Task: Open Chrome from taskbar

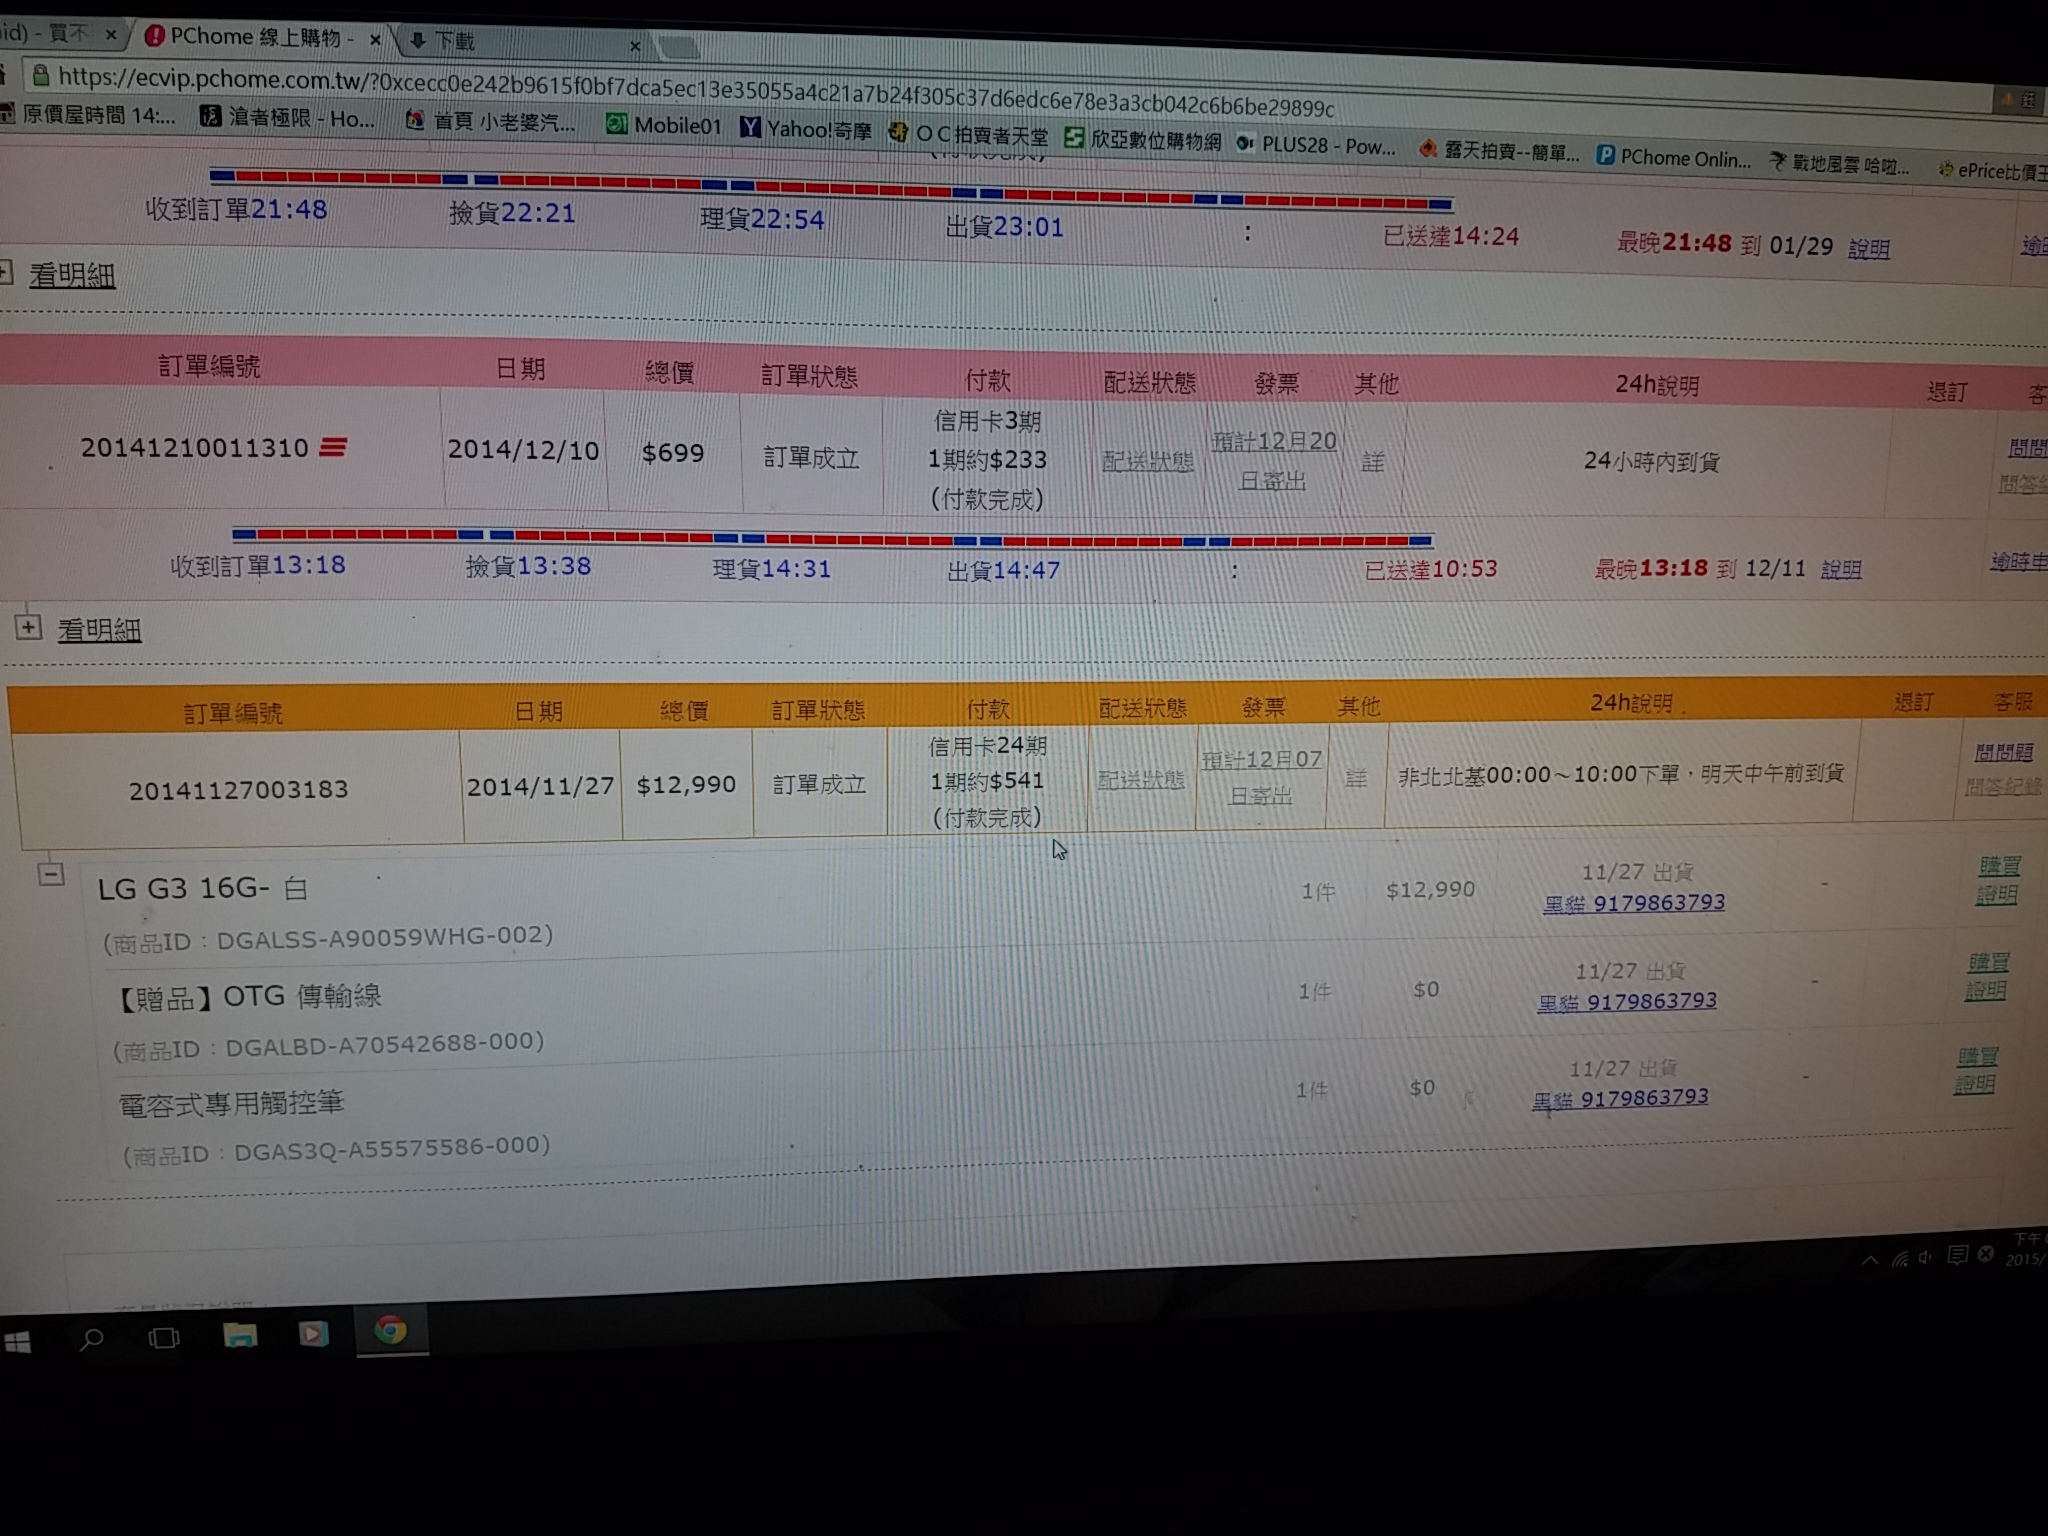Action: (391, 1330)
